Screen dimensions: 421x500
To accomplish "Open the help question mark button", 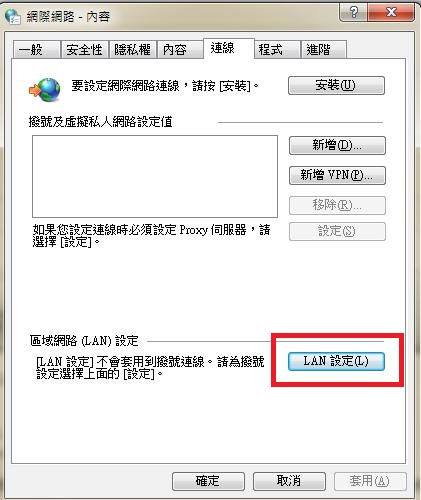I will [x=353, y=13].
